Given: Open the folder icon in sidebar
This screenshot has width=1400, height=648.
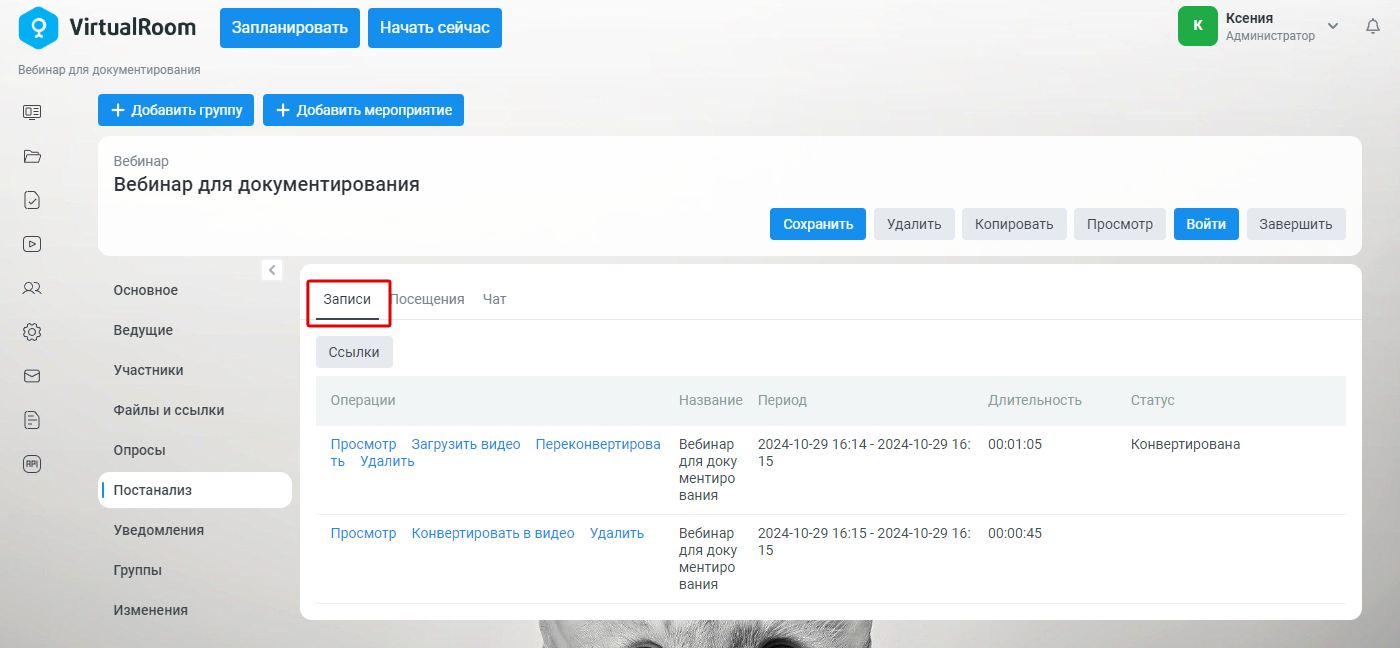Looking at the screenshot, I should coord(32,156).
